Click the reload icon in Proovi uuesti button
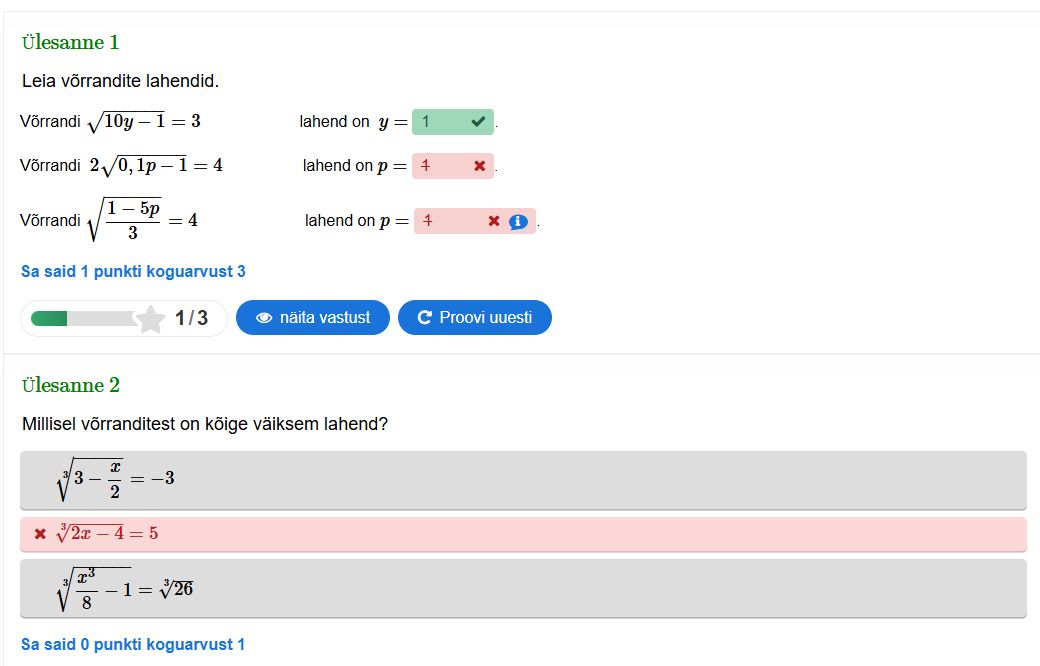The width and height of the screenshot is (1040, 666). click(x=424, y=318)
